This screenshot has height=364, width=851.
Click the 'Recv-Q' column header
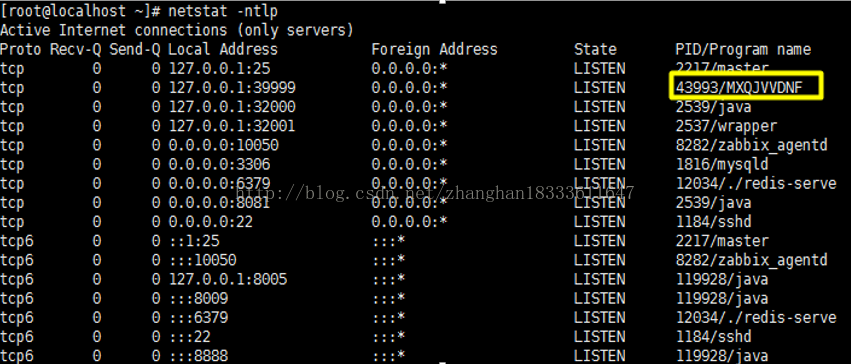tap(75, 49)
